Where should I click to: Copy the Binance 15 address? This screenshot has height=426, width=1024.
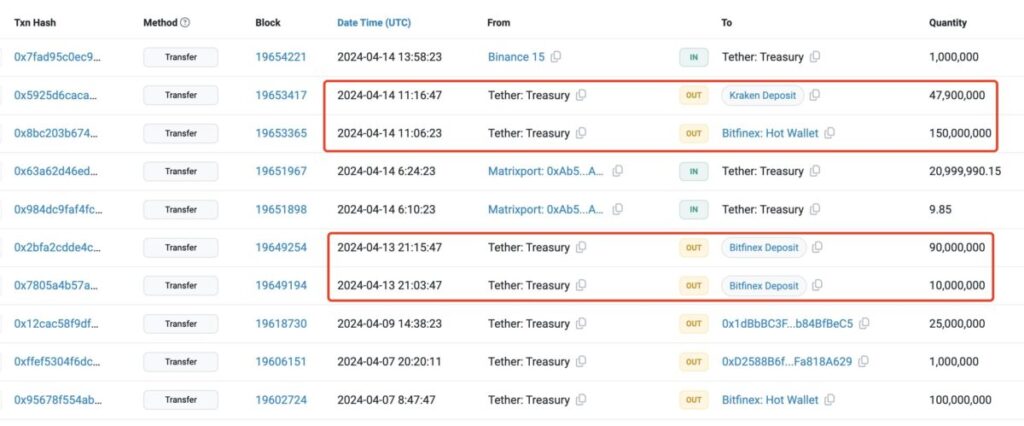coord(556,57)
